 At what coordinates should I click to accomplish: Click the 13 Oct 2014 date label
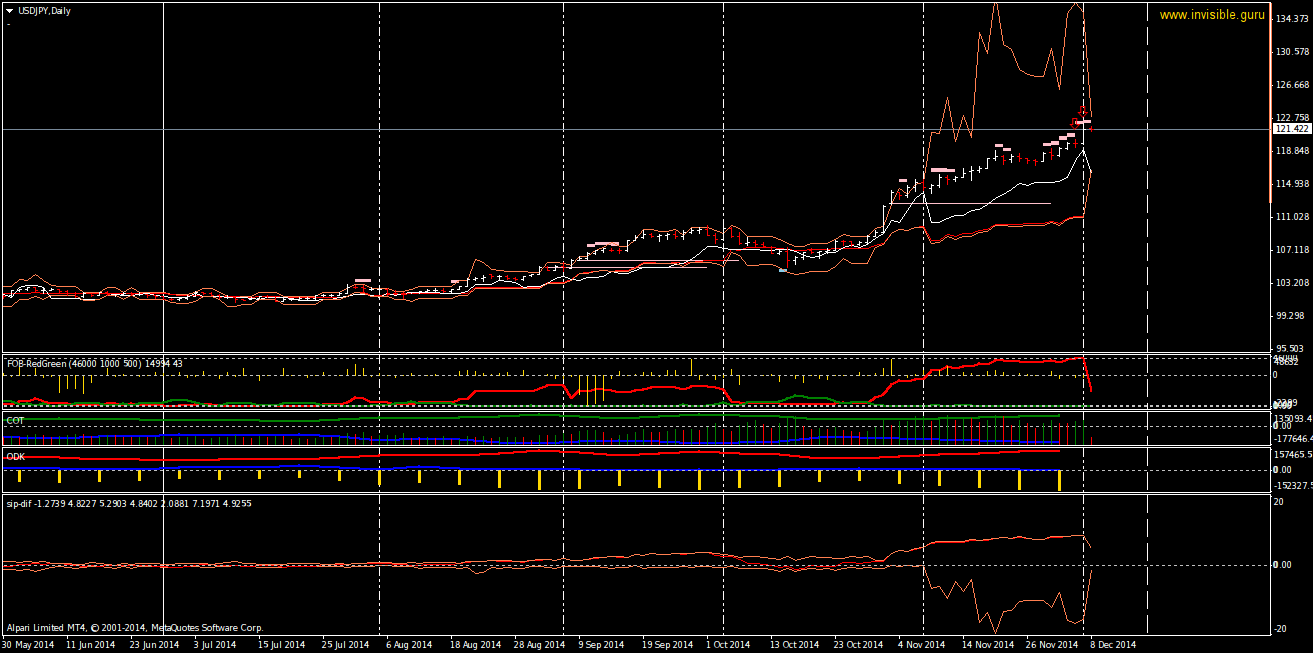795,645
